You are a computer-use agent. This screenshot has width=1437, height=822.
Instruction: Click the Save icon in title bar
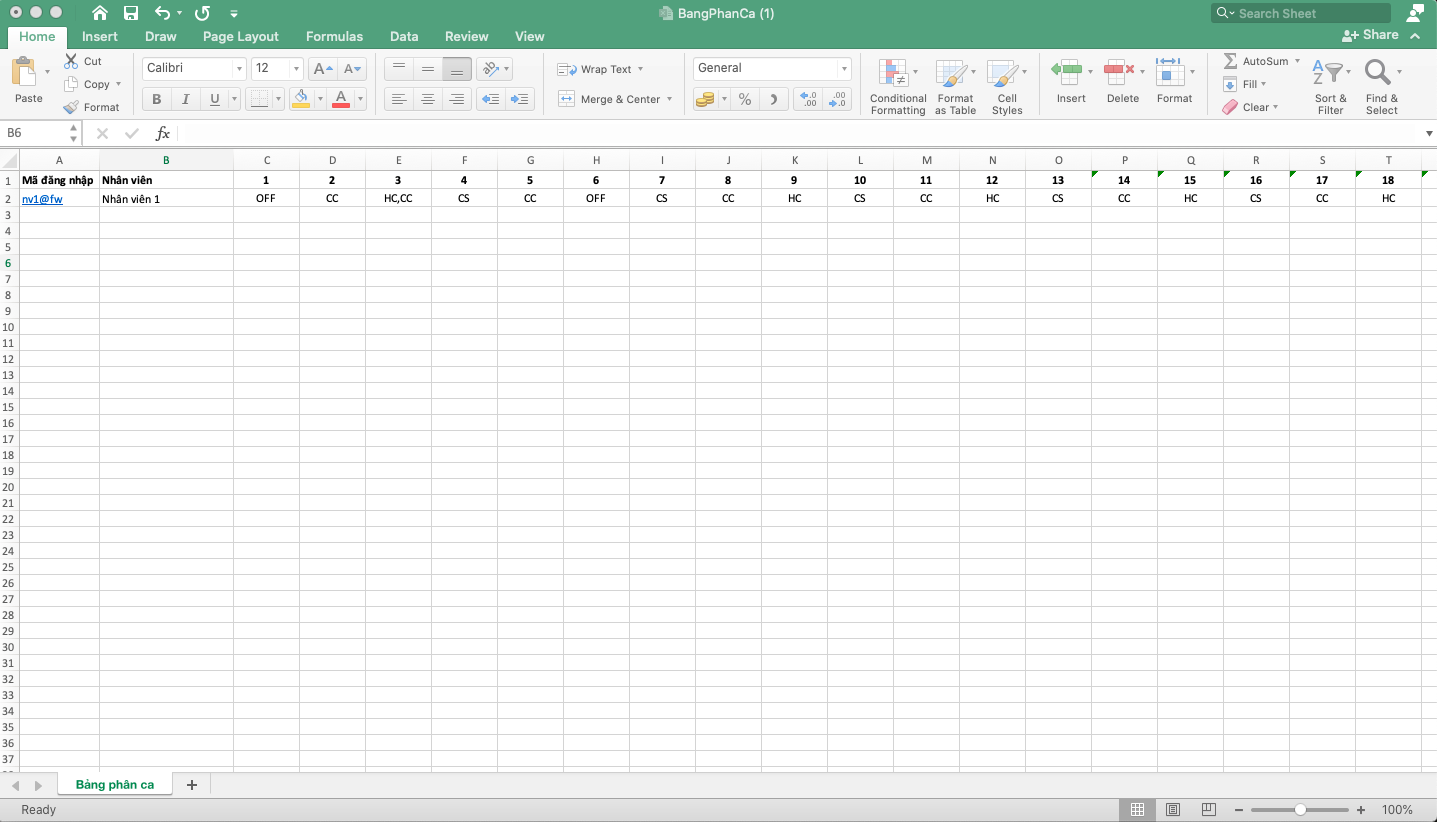click(x=131, y=13)
